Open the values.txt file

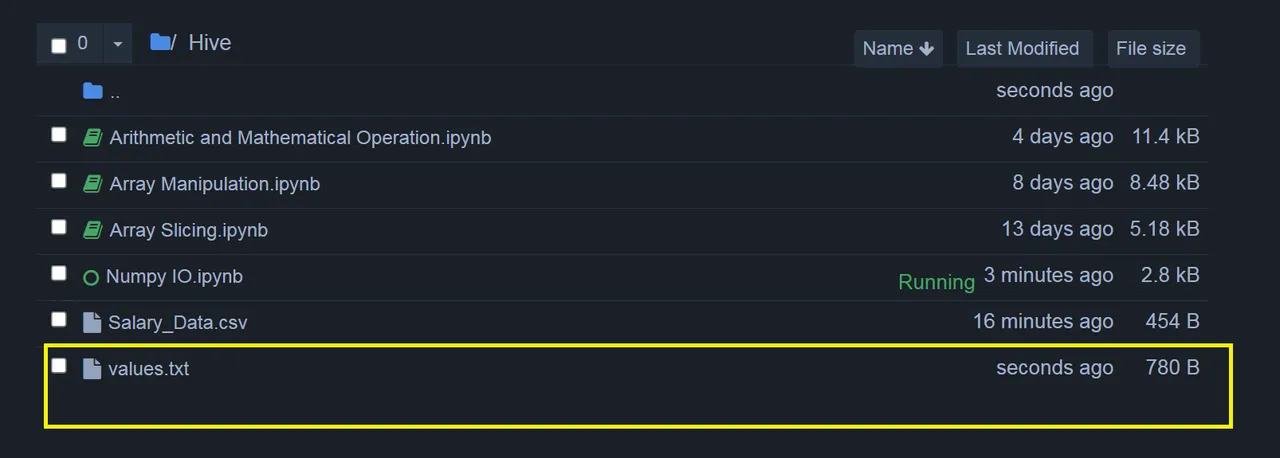[148, 369]
